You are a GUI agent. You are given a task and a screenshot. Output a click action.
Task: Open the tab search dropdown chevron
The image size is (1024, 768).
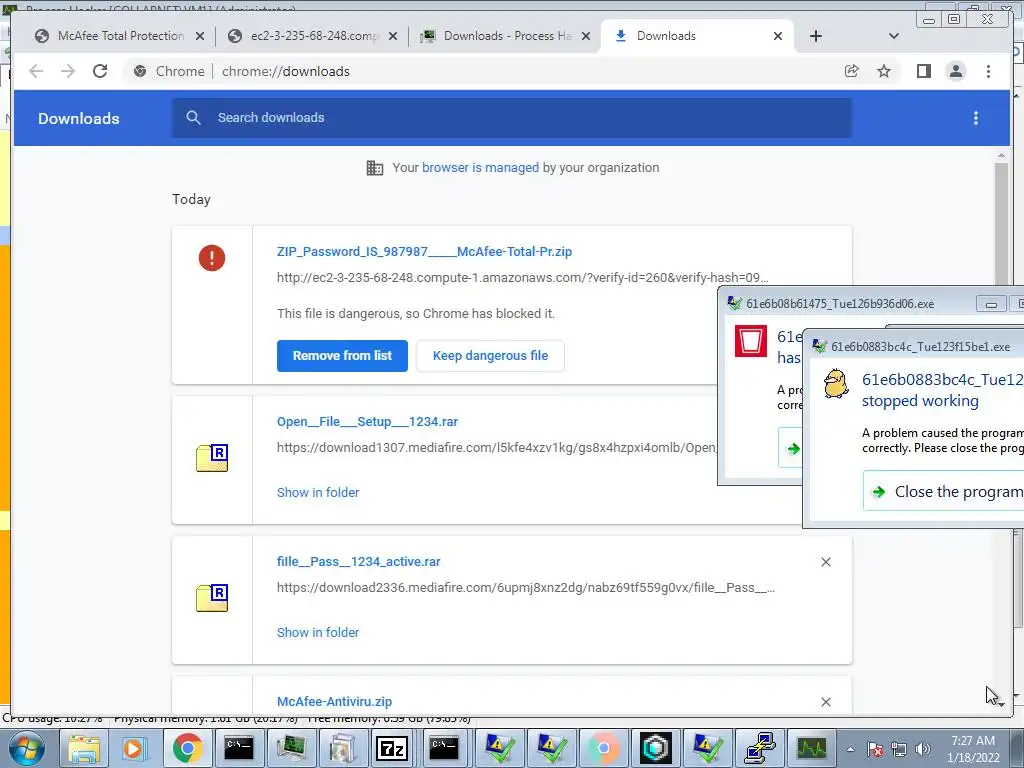point(894,36)
